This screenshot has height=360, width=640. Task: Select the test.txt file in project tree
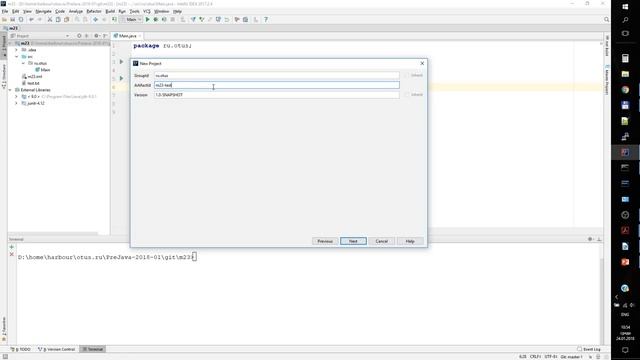[x=31, y=83]
